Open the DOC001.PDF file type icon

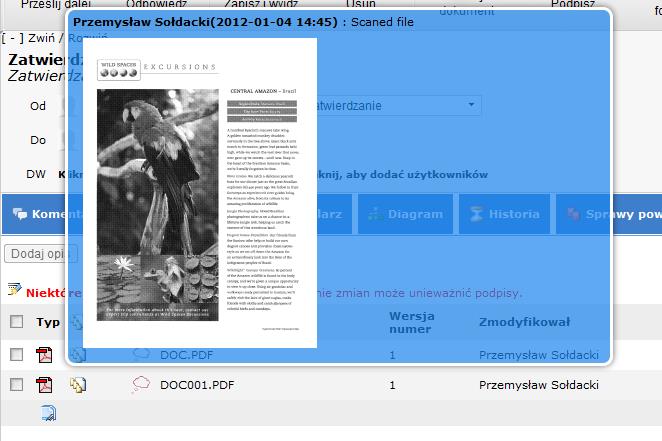[44, 384]
